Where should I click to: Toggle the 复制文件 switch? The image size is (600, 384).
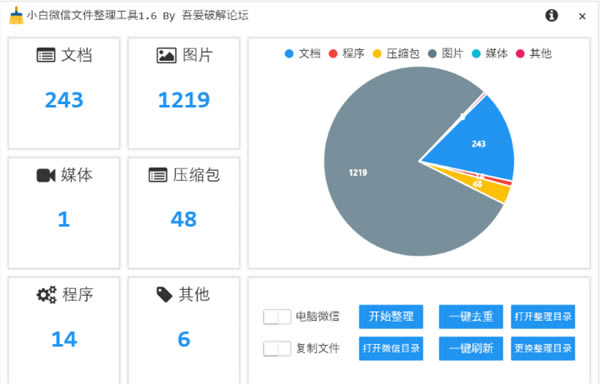tap(277, 348)
